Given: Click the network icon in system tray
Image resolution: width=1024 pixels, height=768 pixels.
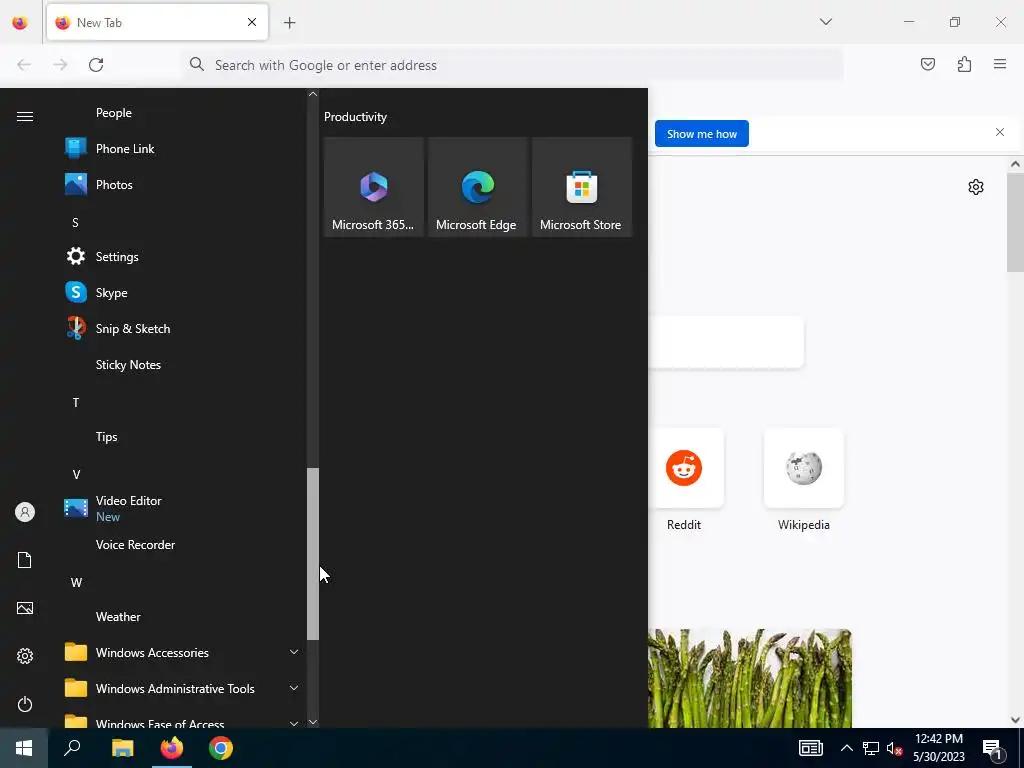Looking at the screenshot, I should [x=871, y=748].
